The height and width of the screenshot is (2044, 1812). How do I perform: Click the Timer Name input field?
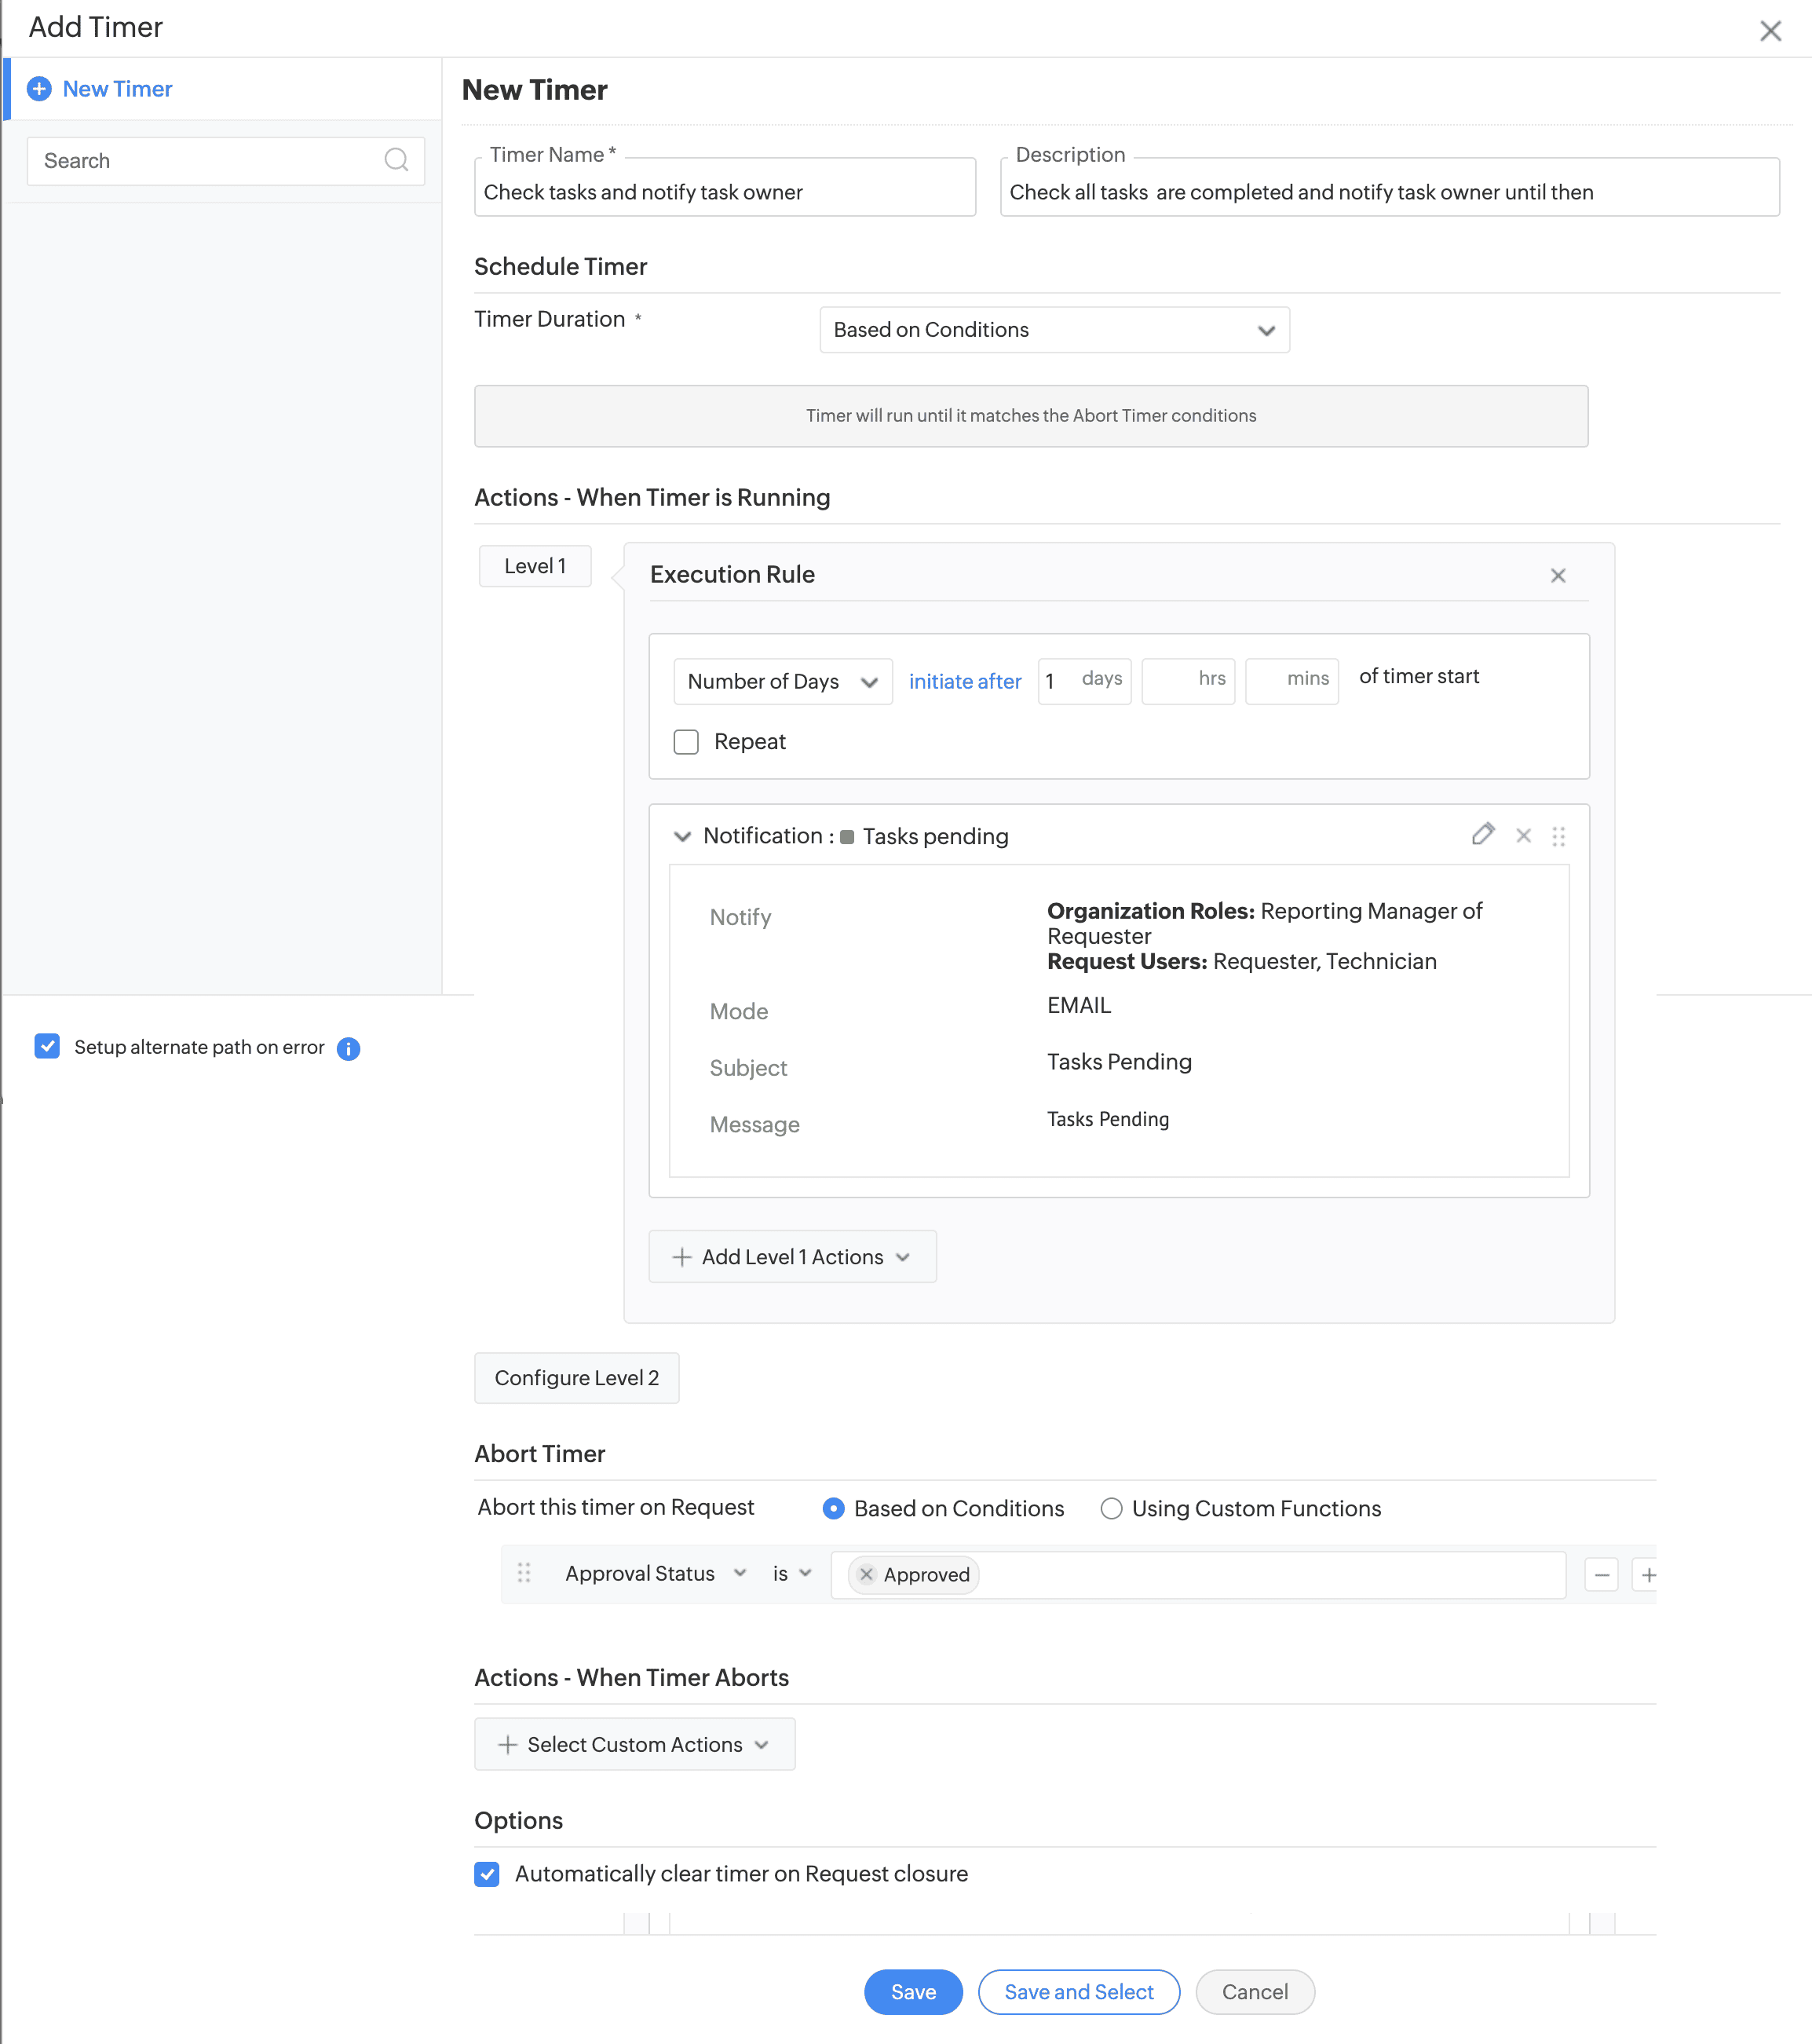(x=724, y=192)
